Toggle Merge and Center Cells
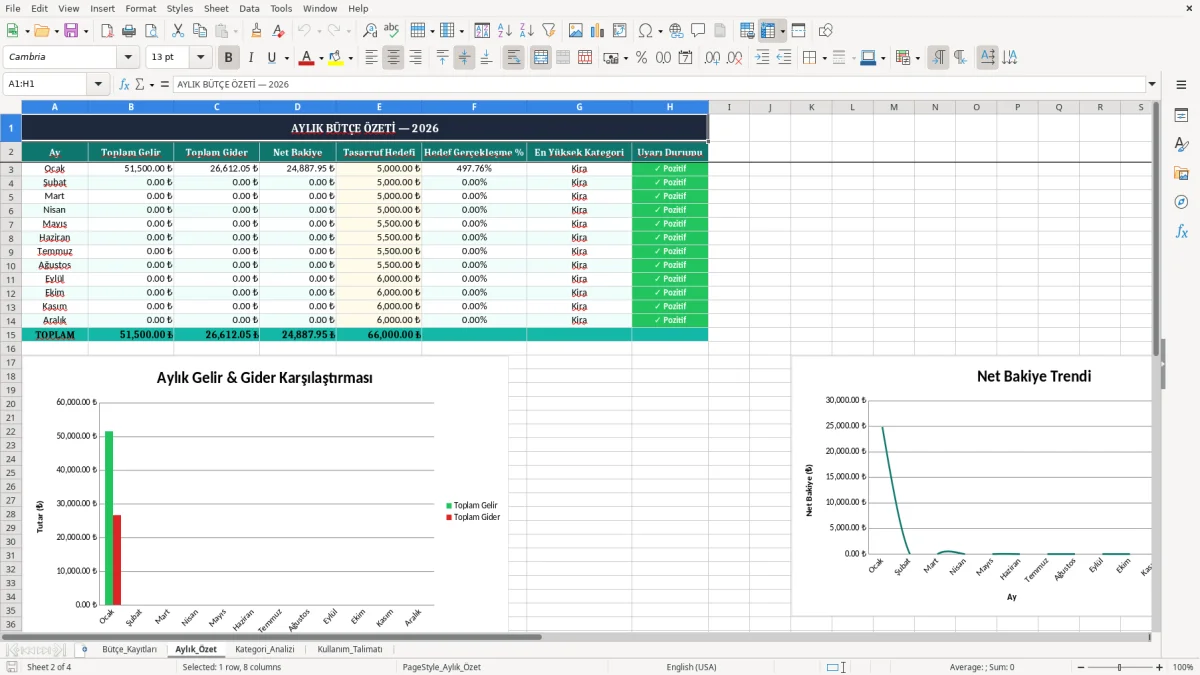This screenshot has width=1200, height=675. [x=541, y=58]
